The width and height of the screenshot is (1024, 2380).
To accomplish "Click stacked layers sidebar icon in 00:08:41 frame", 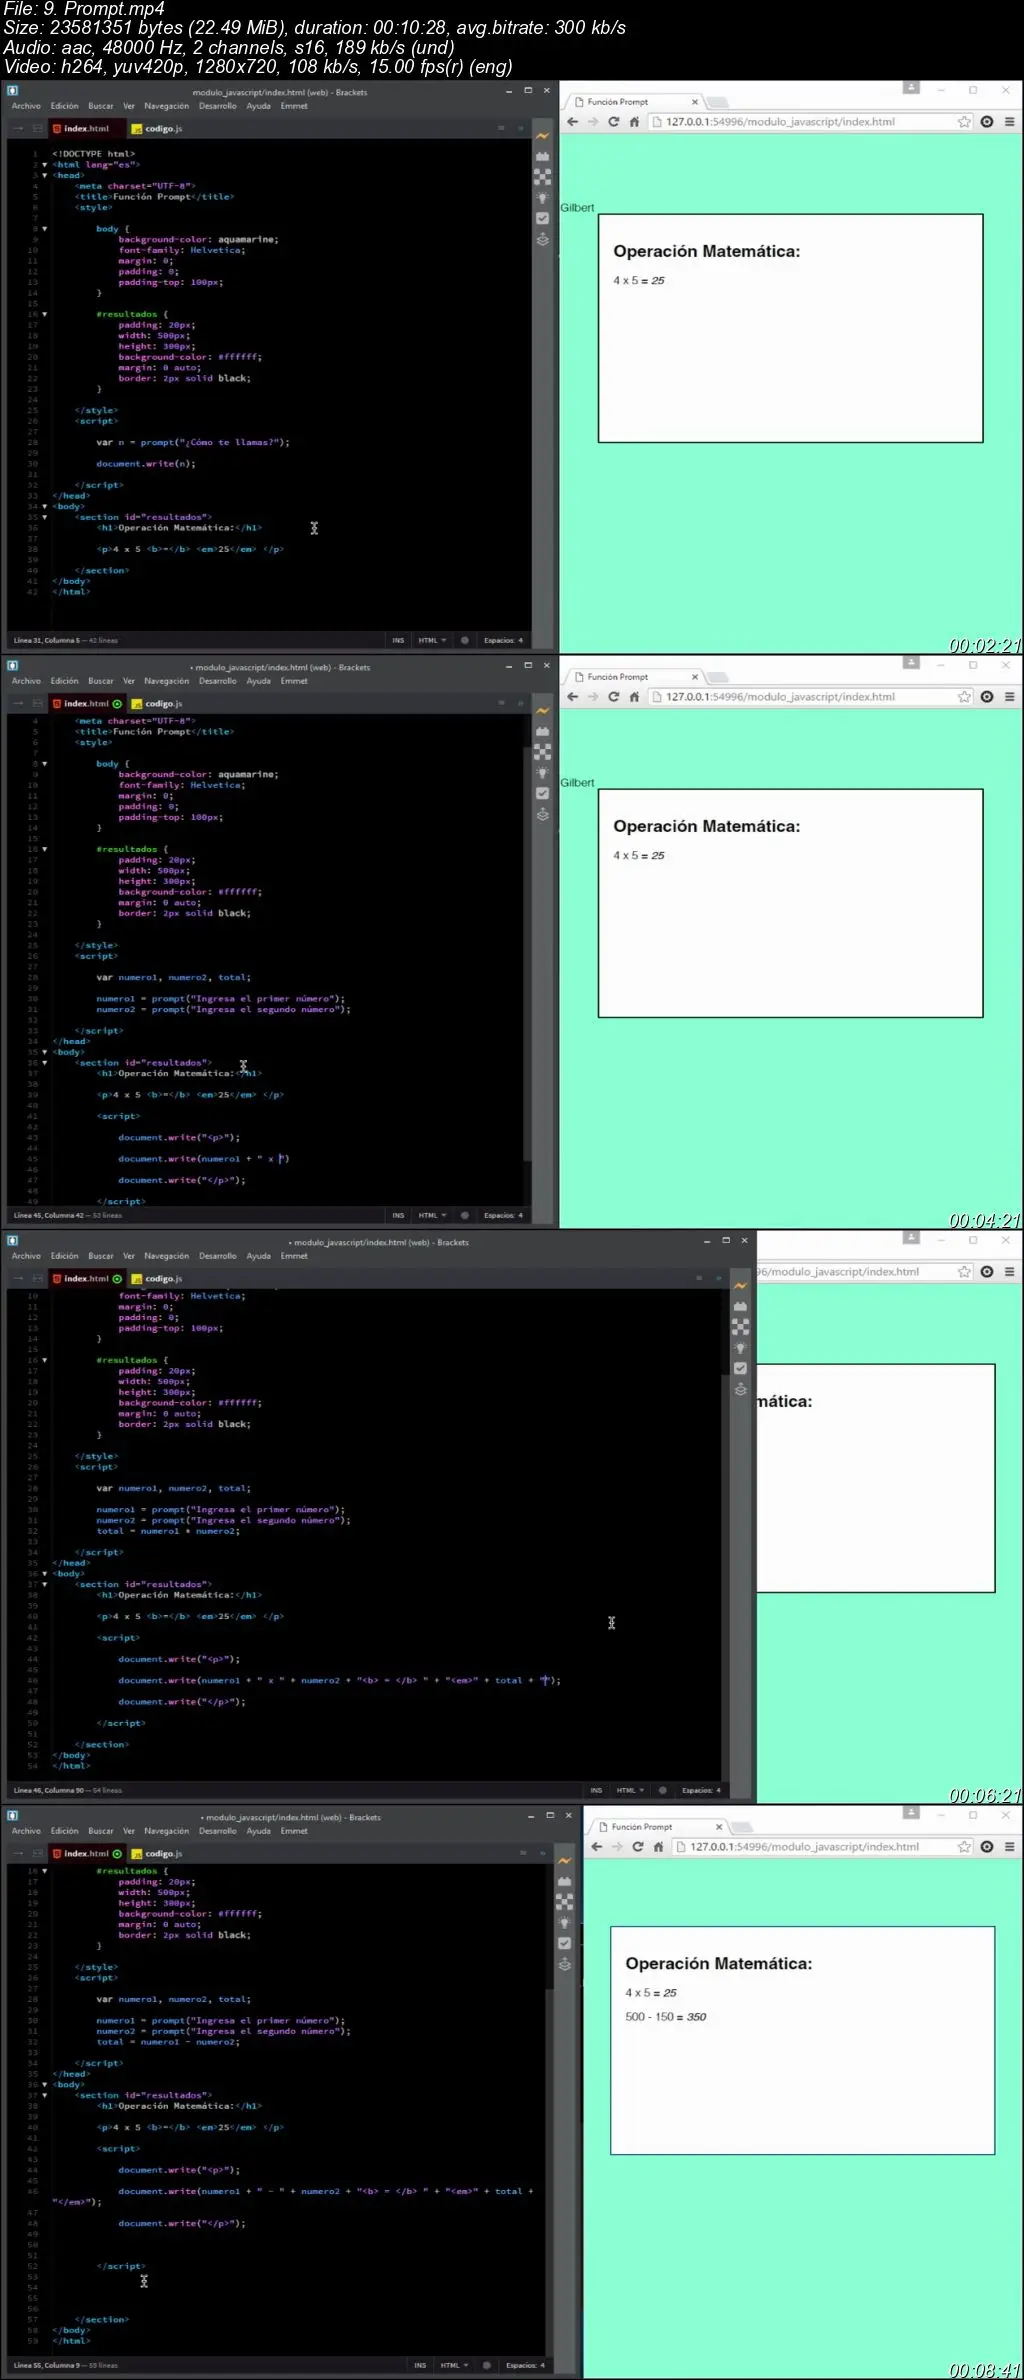I will 565,1964.
